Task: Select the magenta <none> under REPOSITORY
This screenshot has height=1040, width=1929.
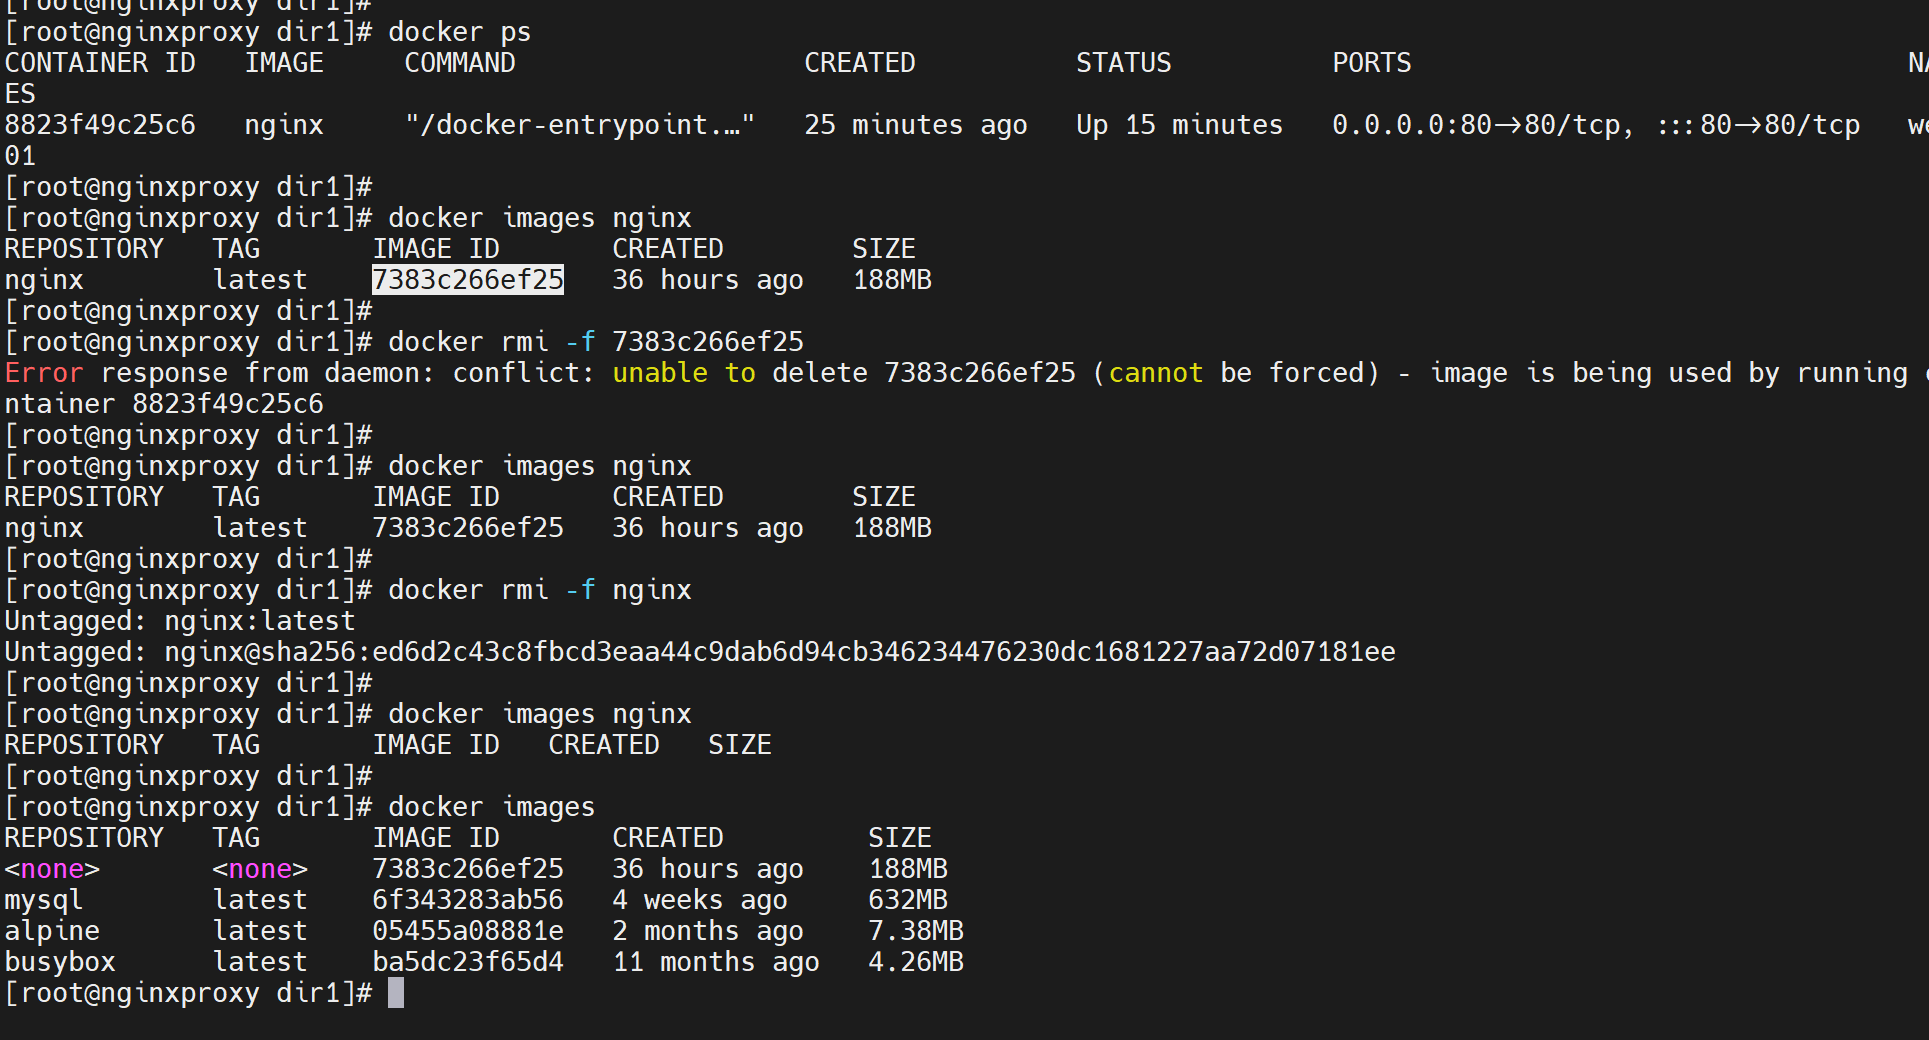Action: (x=52, y=869)
